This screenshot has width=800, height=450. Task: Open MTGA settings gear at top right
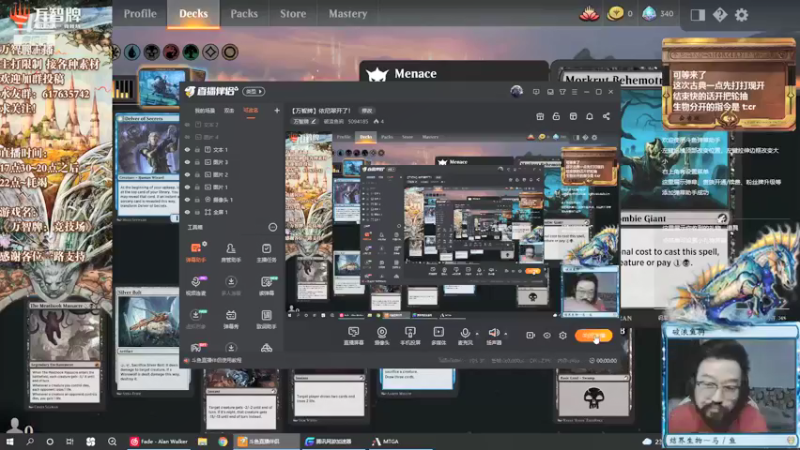(x=741, y=15)
